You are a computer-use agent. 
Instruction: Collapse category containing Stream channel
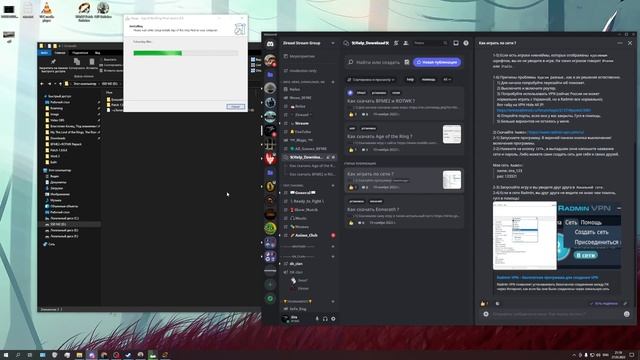pyautogui.click(x=304, y=82)
